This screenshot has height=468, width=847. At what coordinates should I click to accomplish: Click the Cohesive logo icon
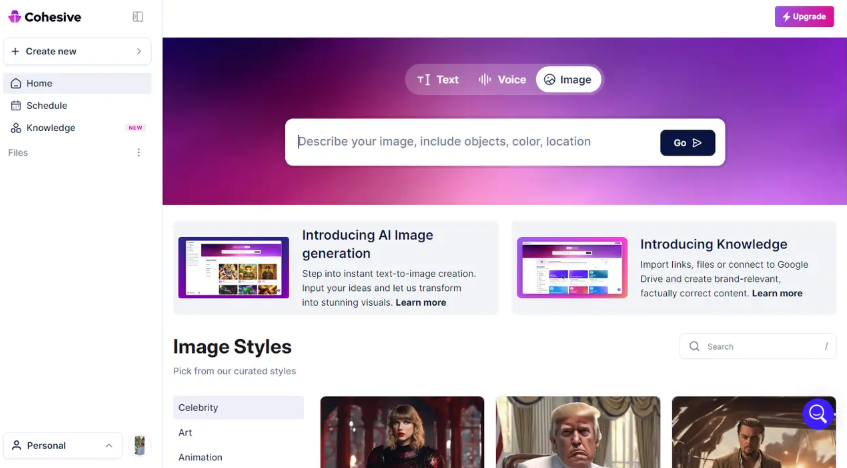click(x=15, y=17)
